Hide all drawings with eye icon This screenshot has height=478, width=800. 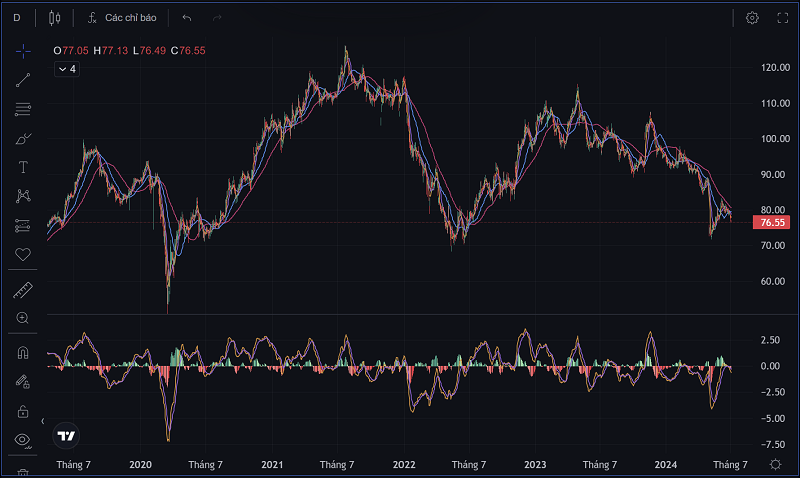pyautogui.click(x=22, y=439)
